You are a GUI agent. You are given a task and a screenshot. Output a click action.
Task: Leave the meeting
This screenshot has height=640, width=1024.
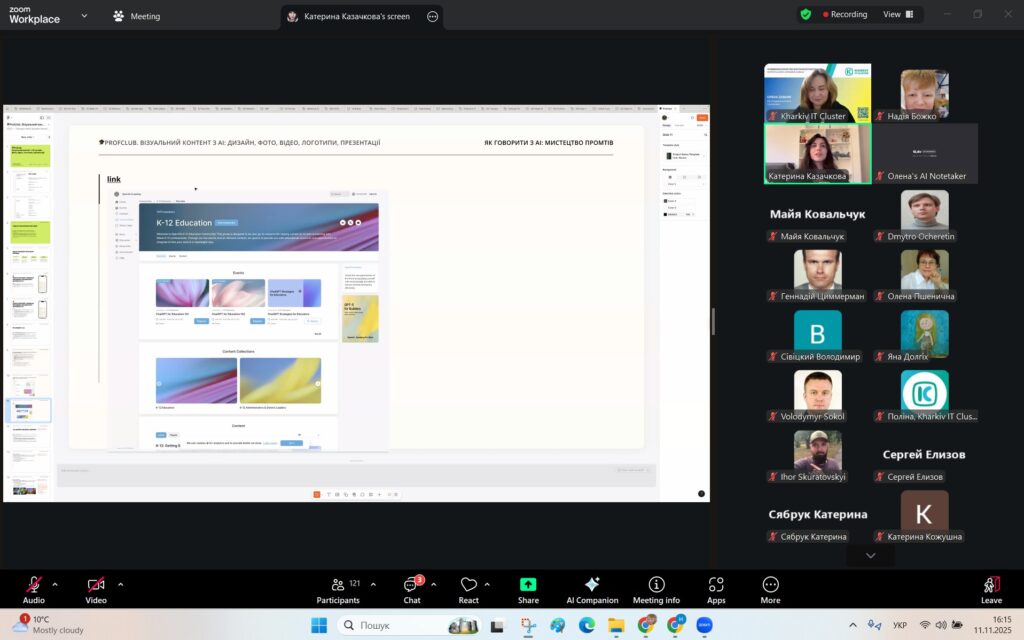point(991,589)
